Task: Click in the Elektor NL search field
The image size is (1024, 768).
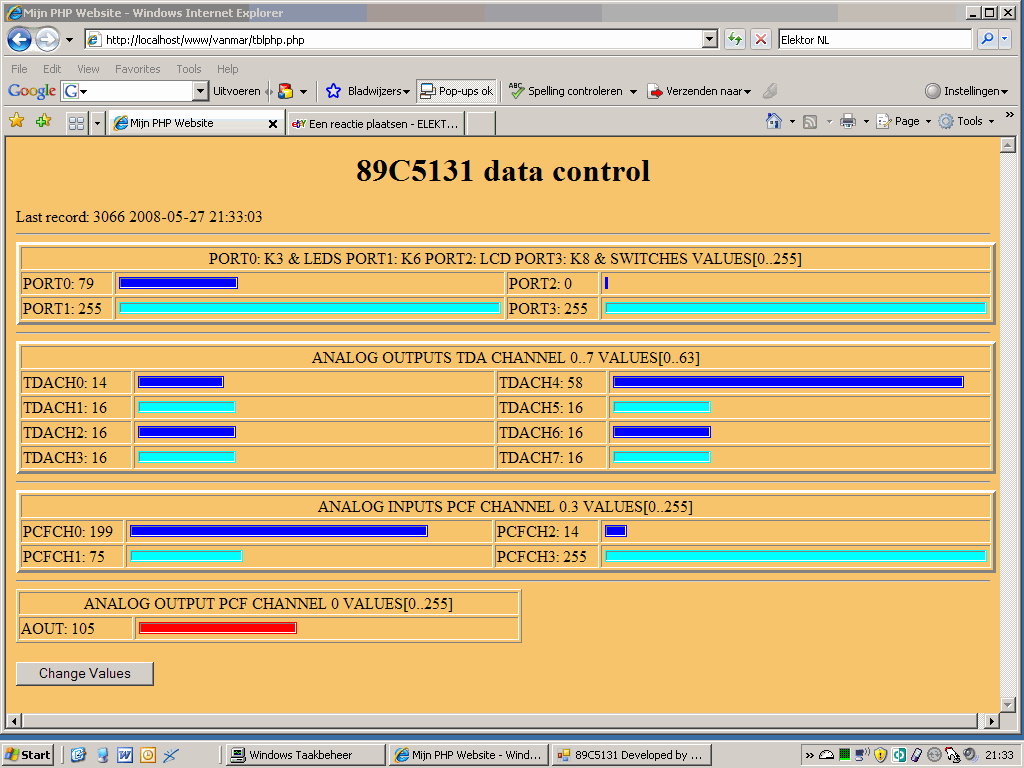Action: pos(873,40)
